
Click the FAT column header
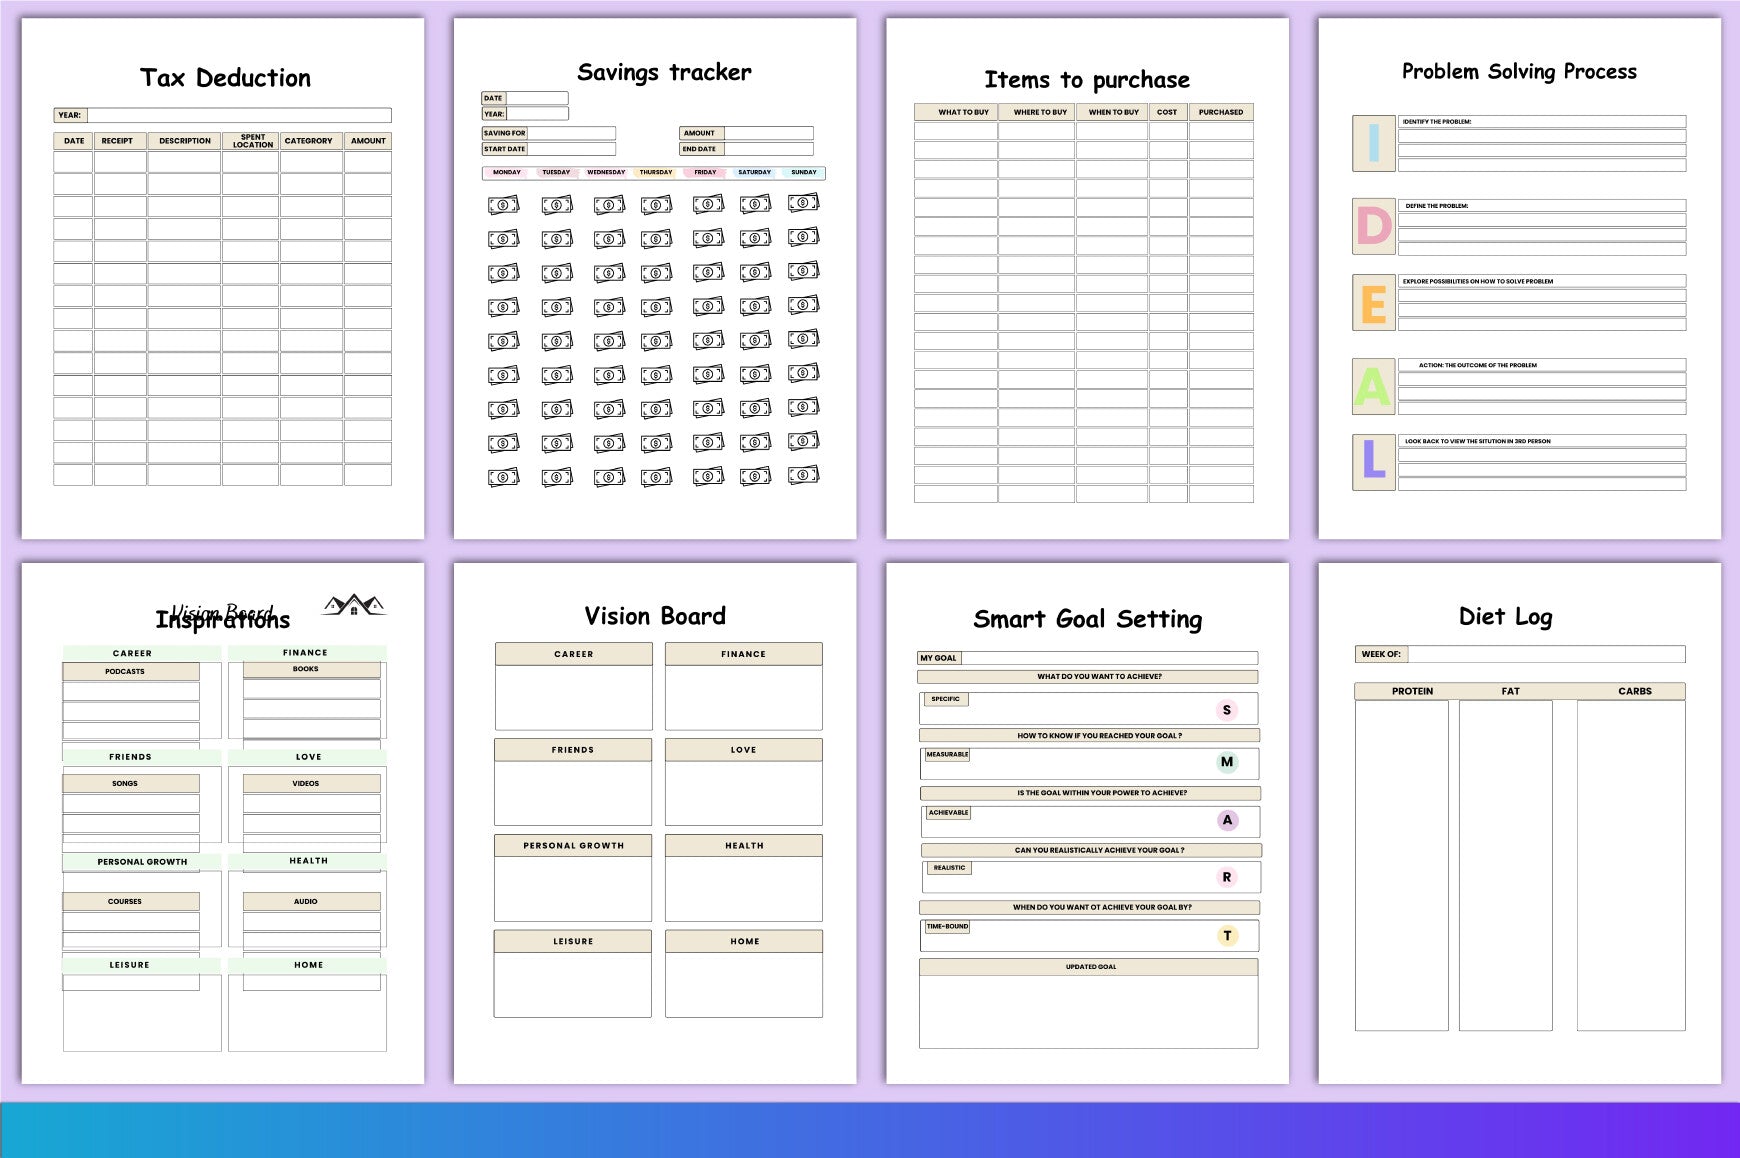[1510, 691]
